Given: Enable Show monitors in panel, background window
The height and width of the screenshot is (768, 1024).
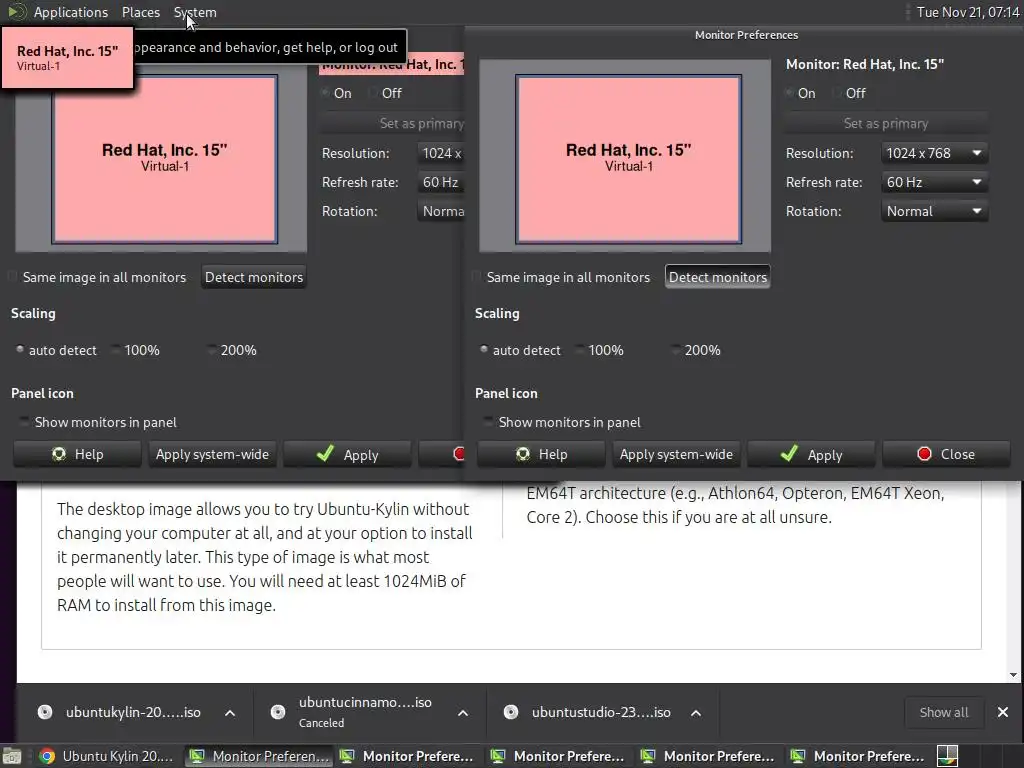Looking at the screenshot, I should pyautogui.click(x=24, y=421).
